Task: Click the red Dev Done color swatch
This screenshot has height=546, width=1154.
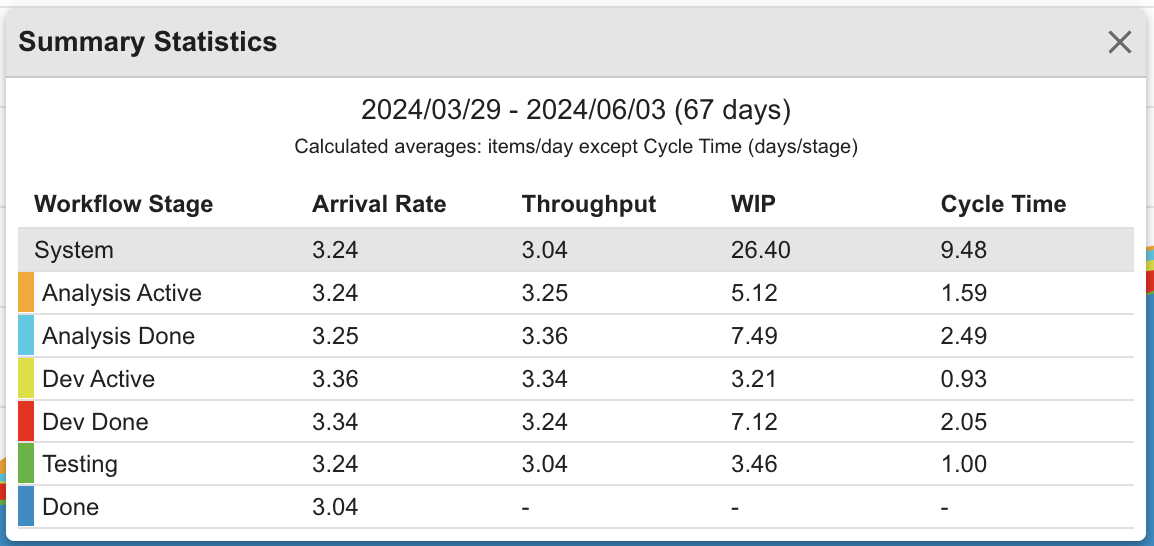Action: [x=27, y=422]
